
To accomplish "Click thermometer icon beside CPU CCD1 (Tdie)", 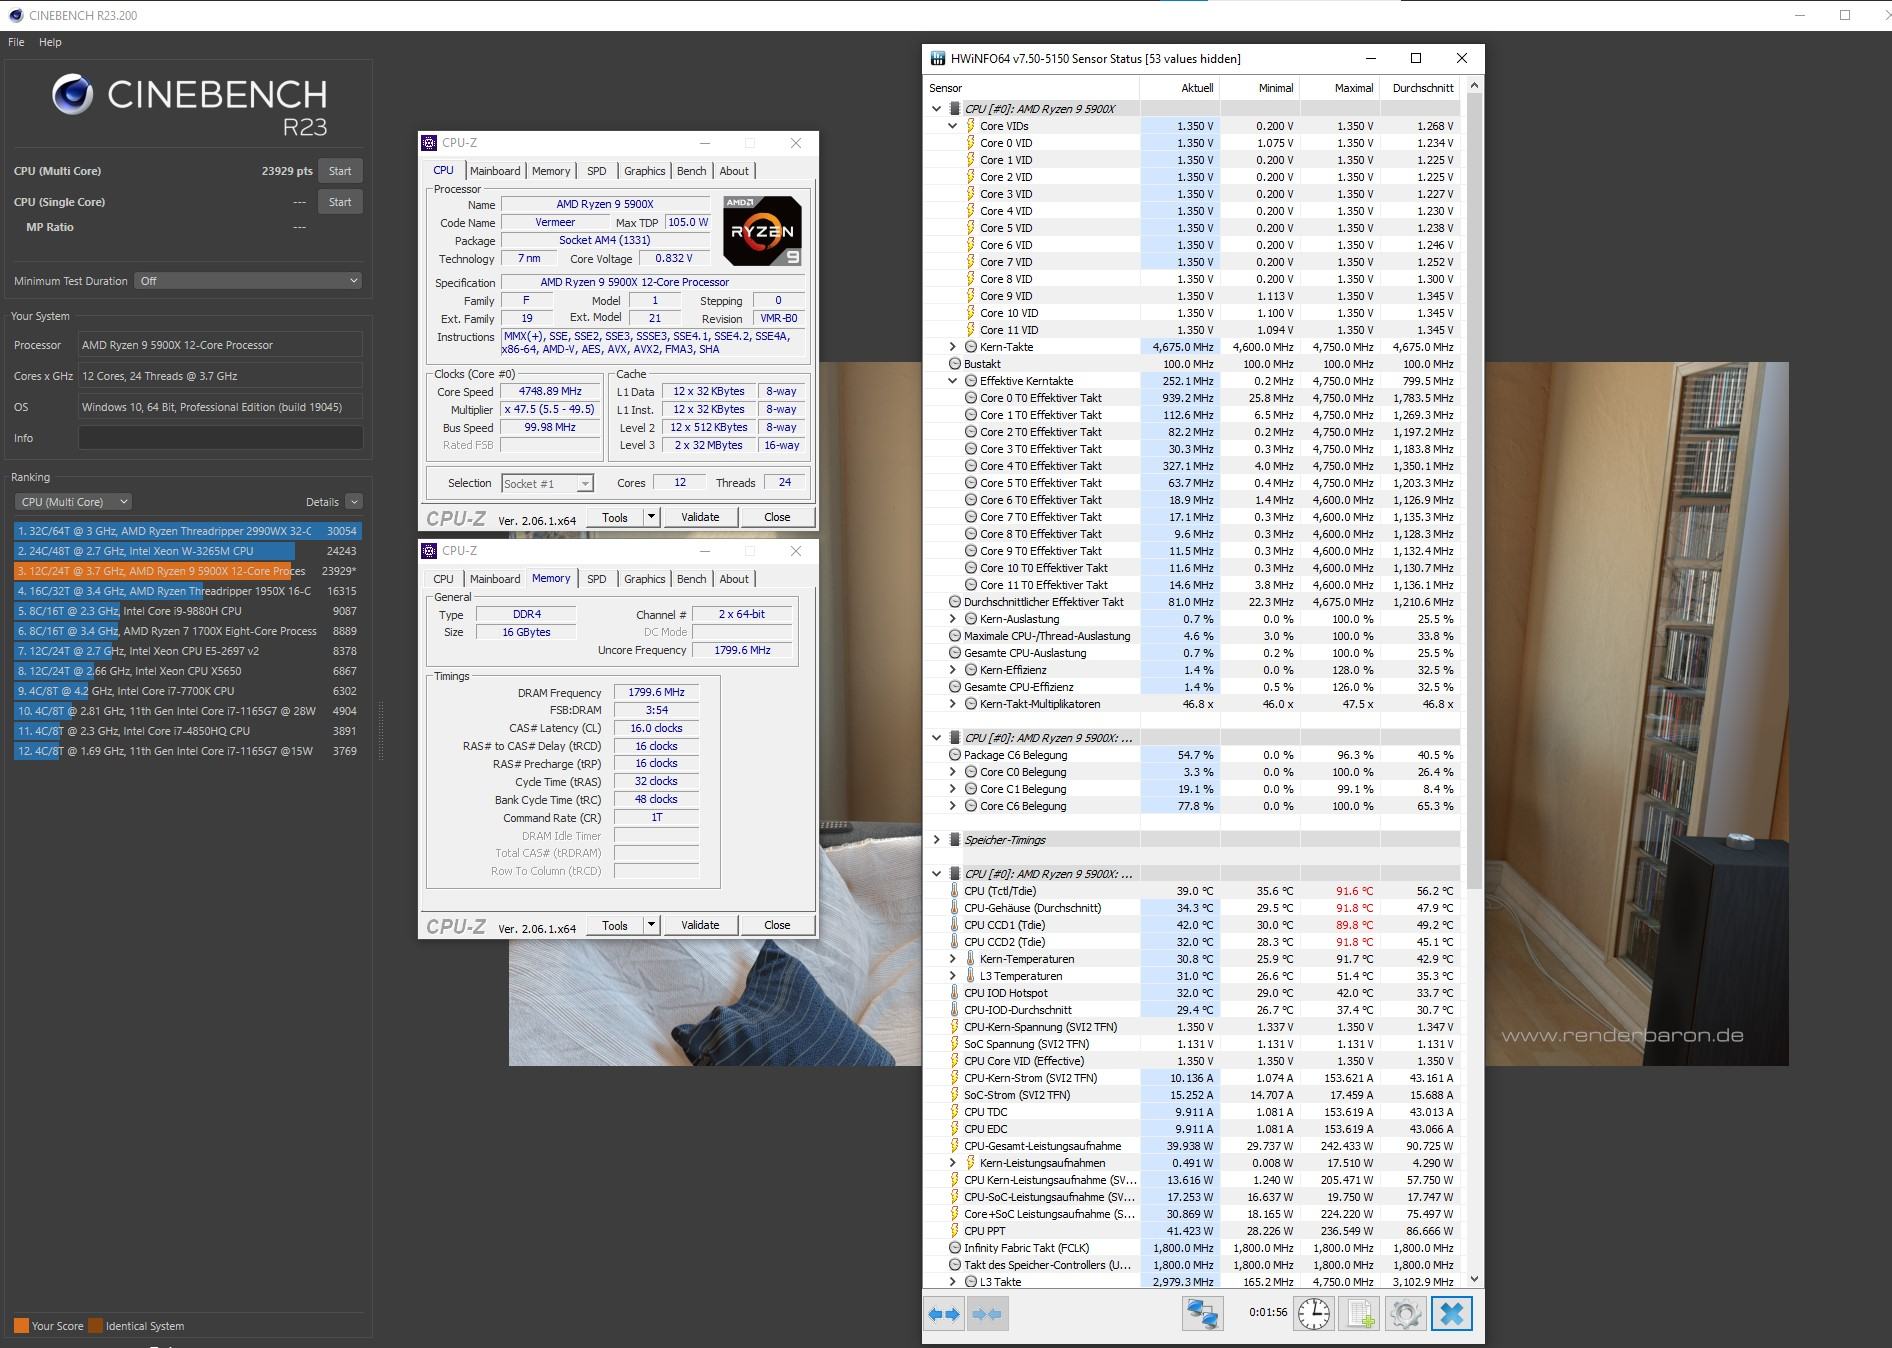I will tap(954, 925).
